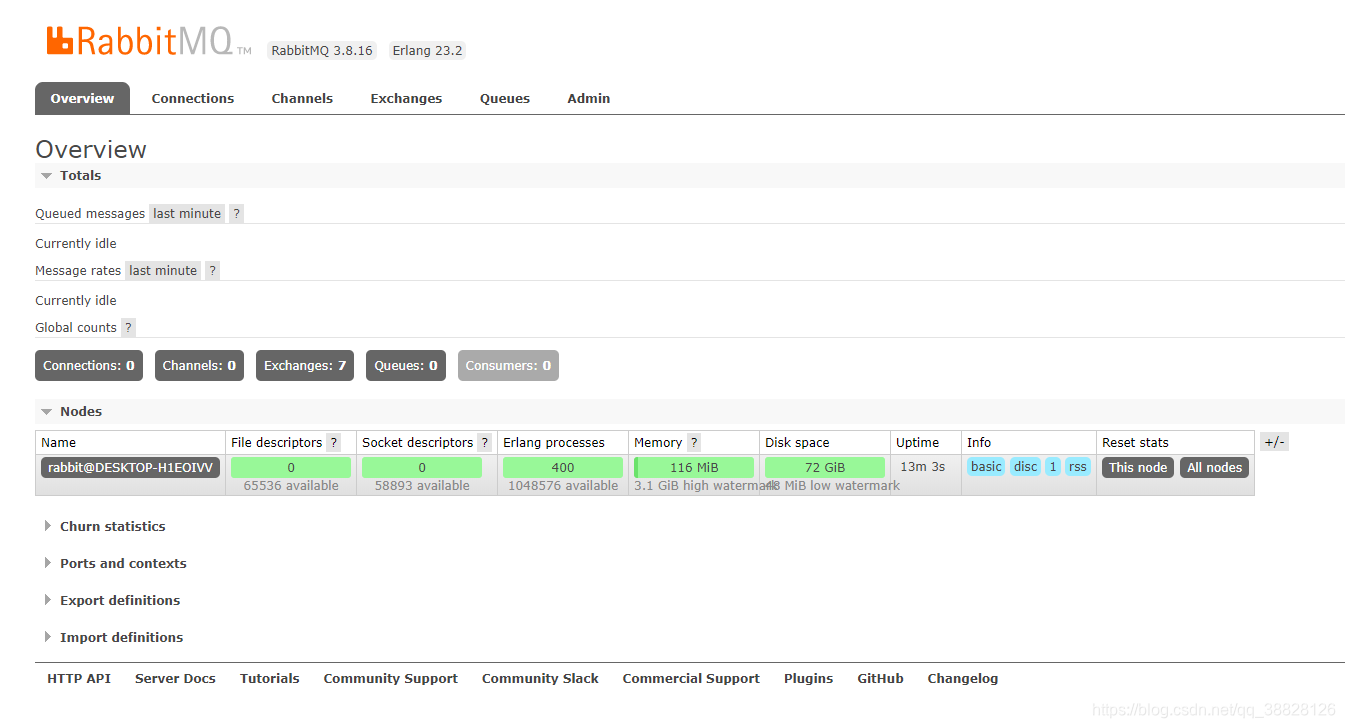
Task: Open the Plugins footer link
Action: 809,678
